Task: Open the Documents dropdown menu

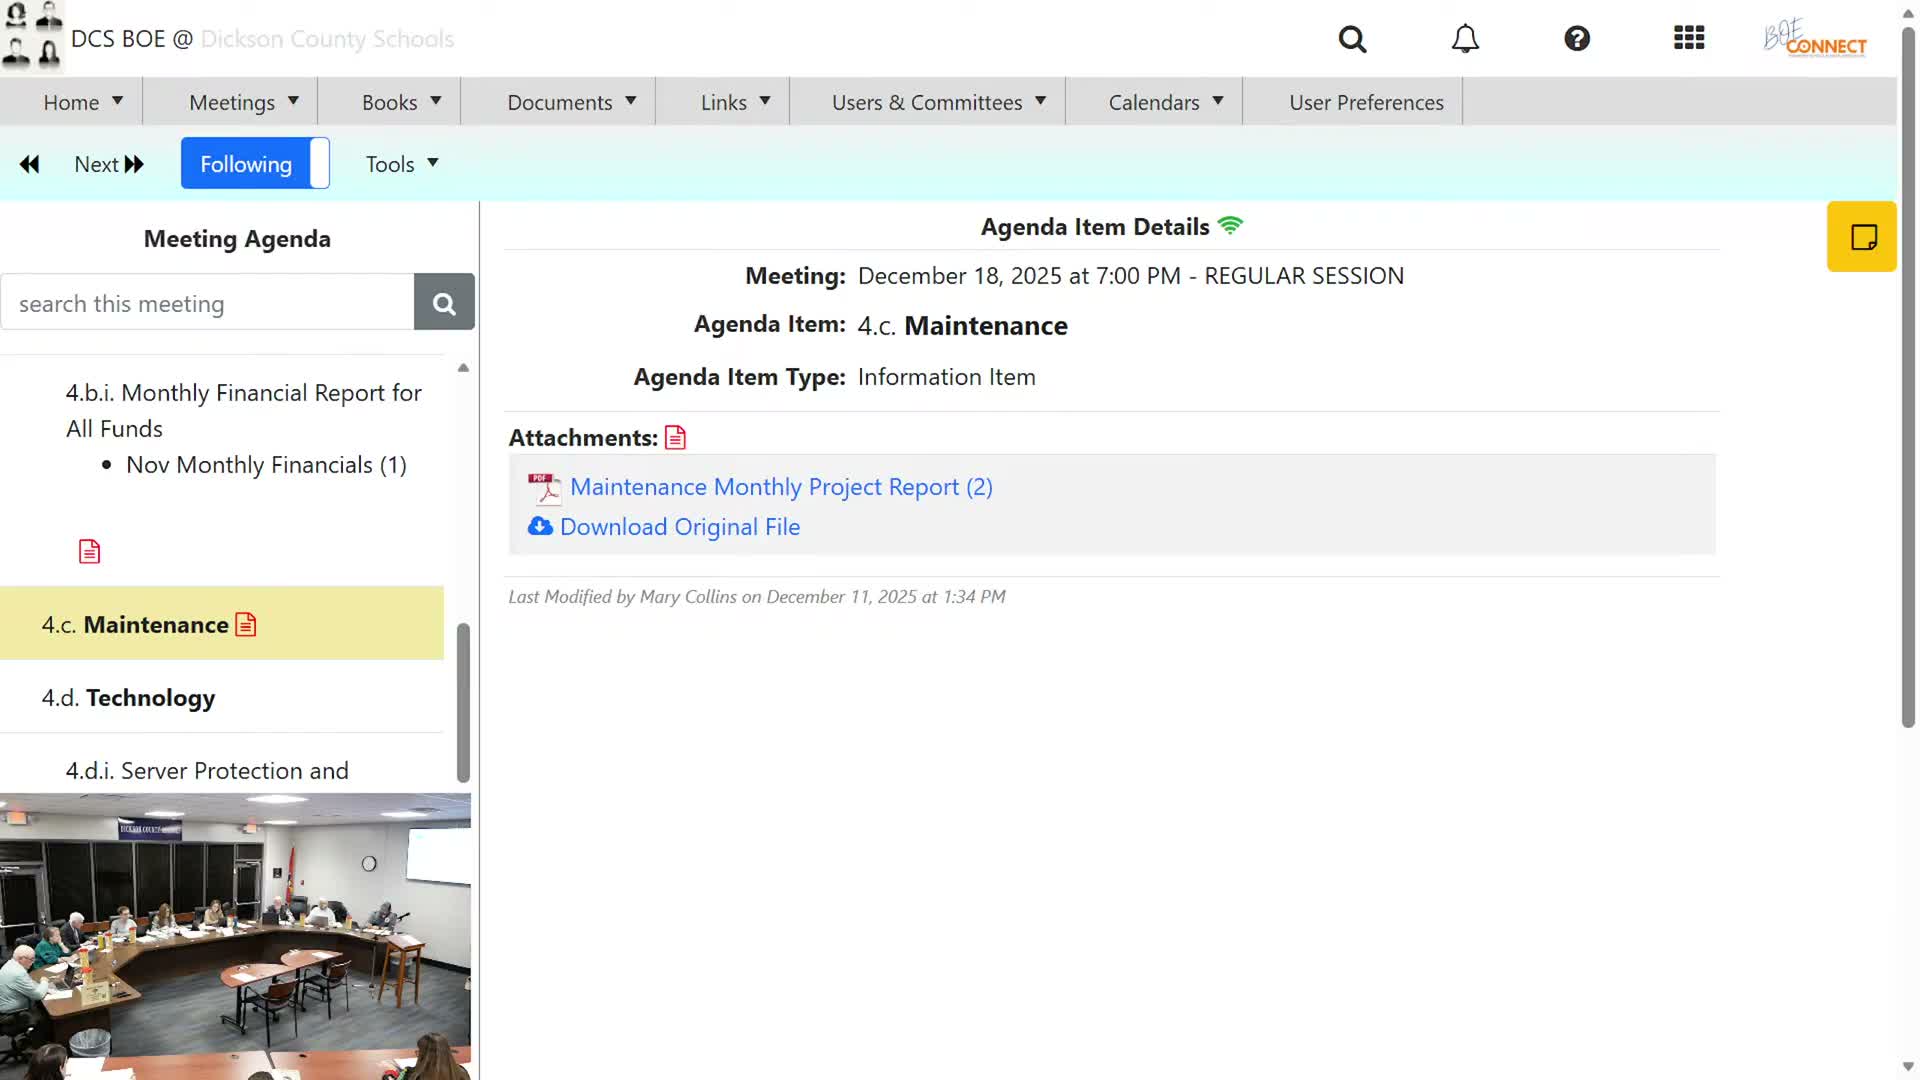Action: (x=571, y=102)
